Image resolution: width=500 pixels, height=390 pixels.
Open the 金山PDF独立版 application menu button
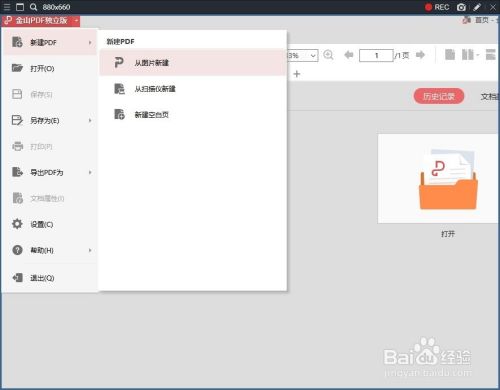point(41,21)
